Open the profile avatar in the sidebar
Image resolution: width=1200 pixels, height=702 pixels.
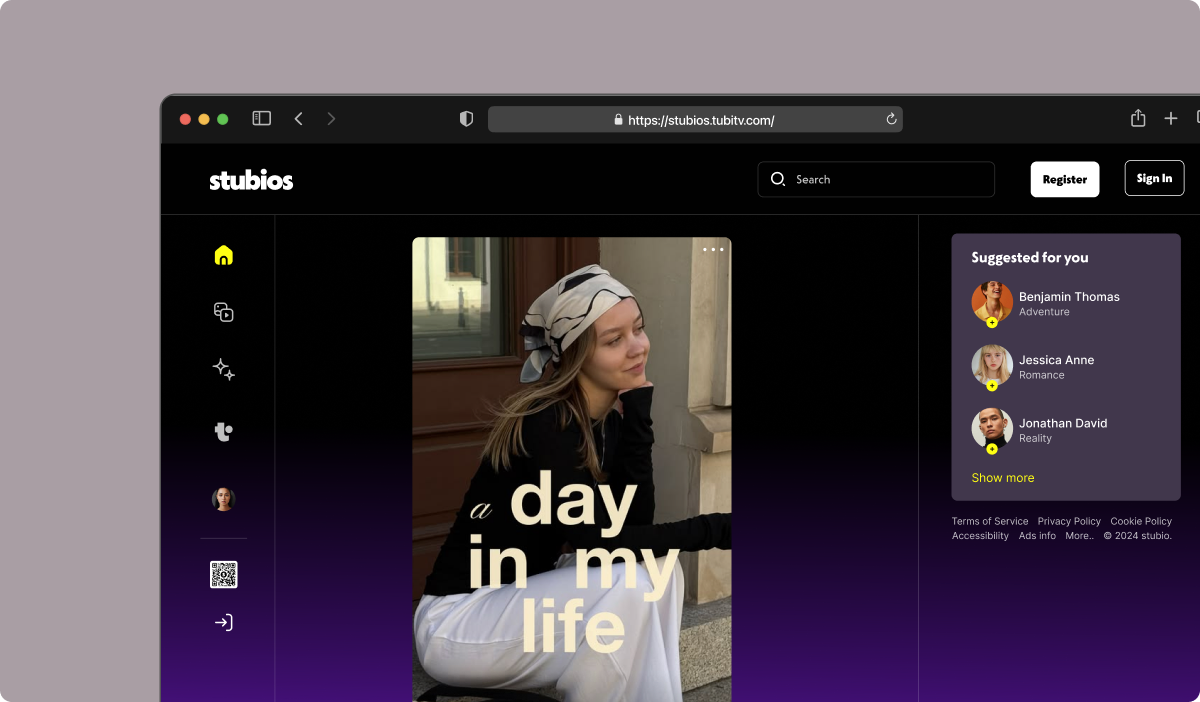(223, 499)
